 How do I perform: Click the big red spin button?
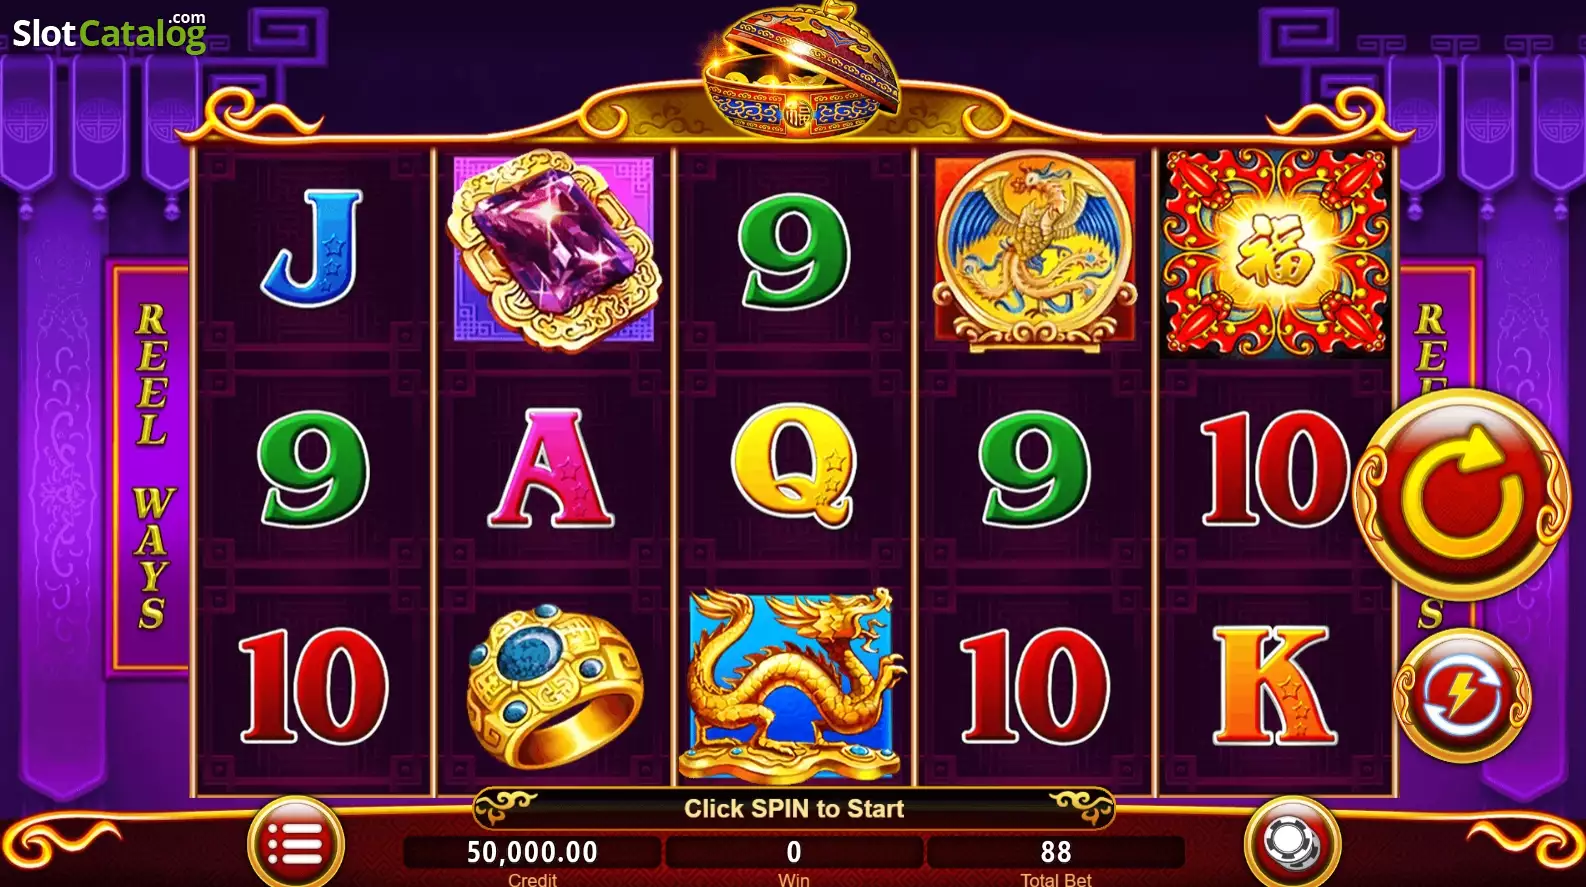tap(1462, 495)
